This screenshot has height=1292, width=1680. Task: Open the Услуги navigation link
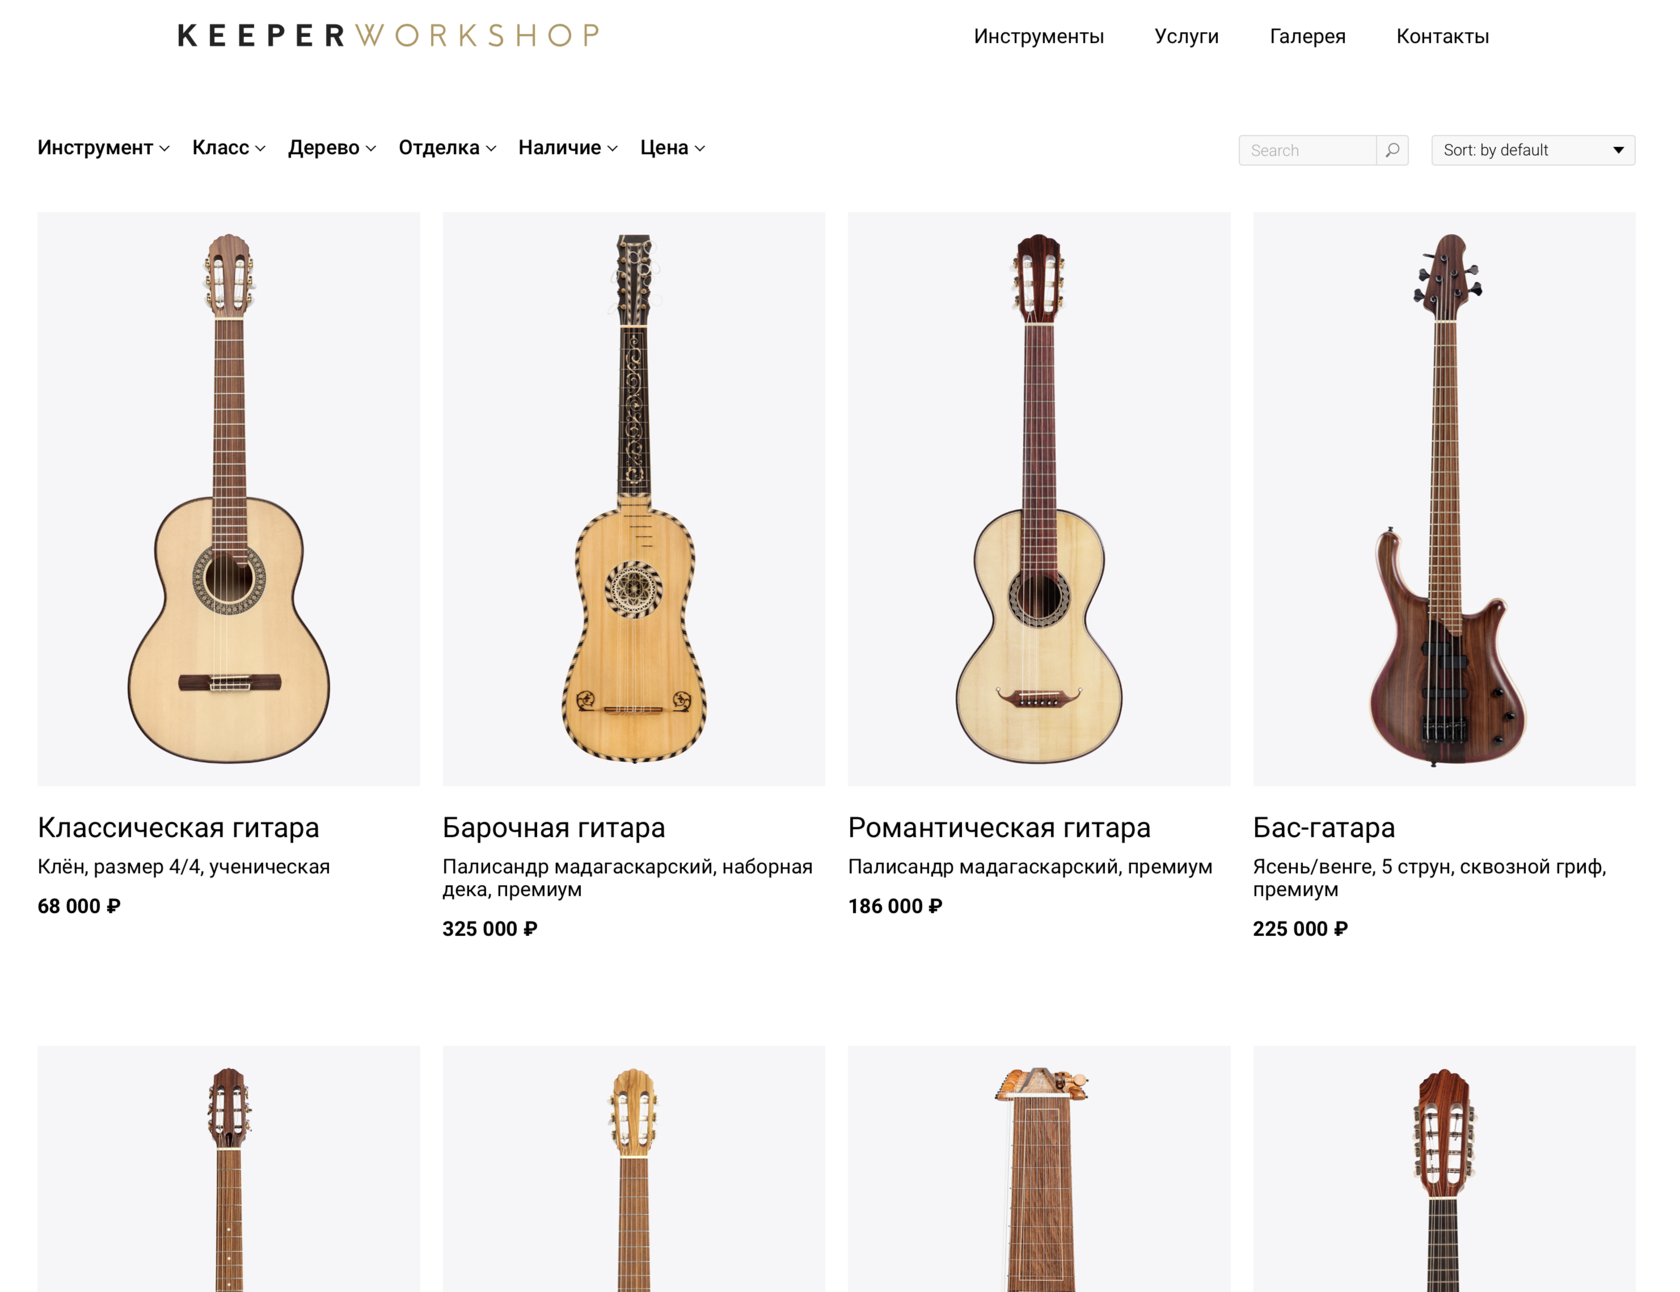point(1186,37)
